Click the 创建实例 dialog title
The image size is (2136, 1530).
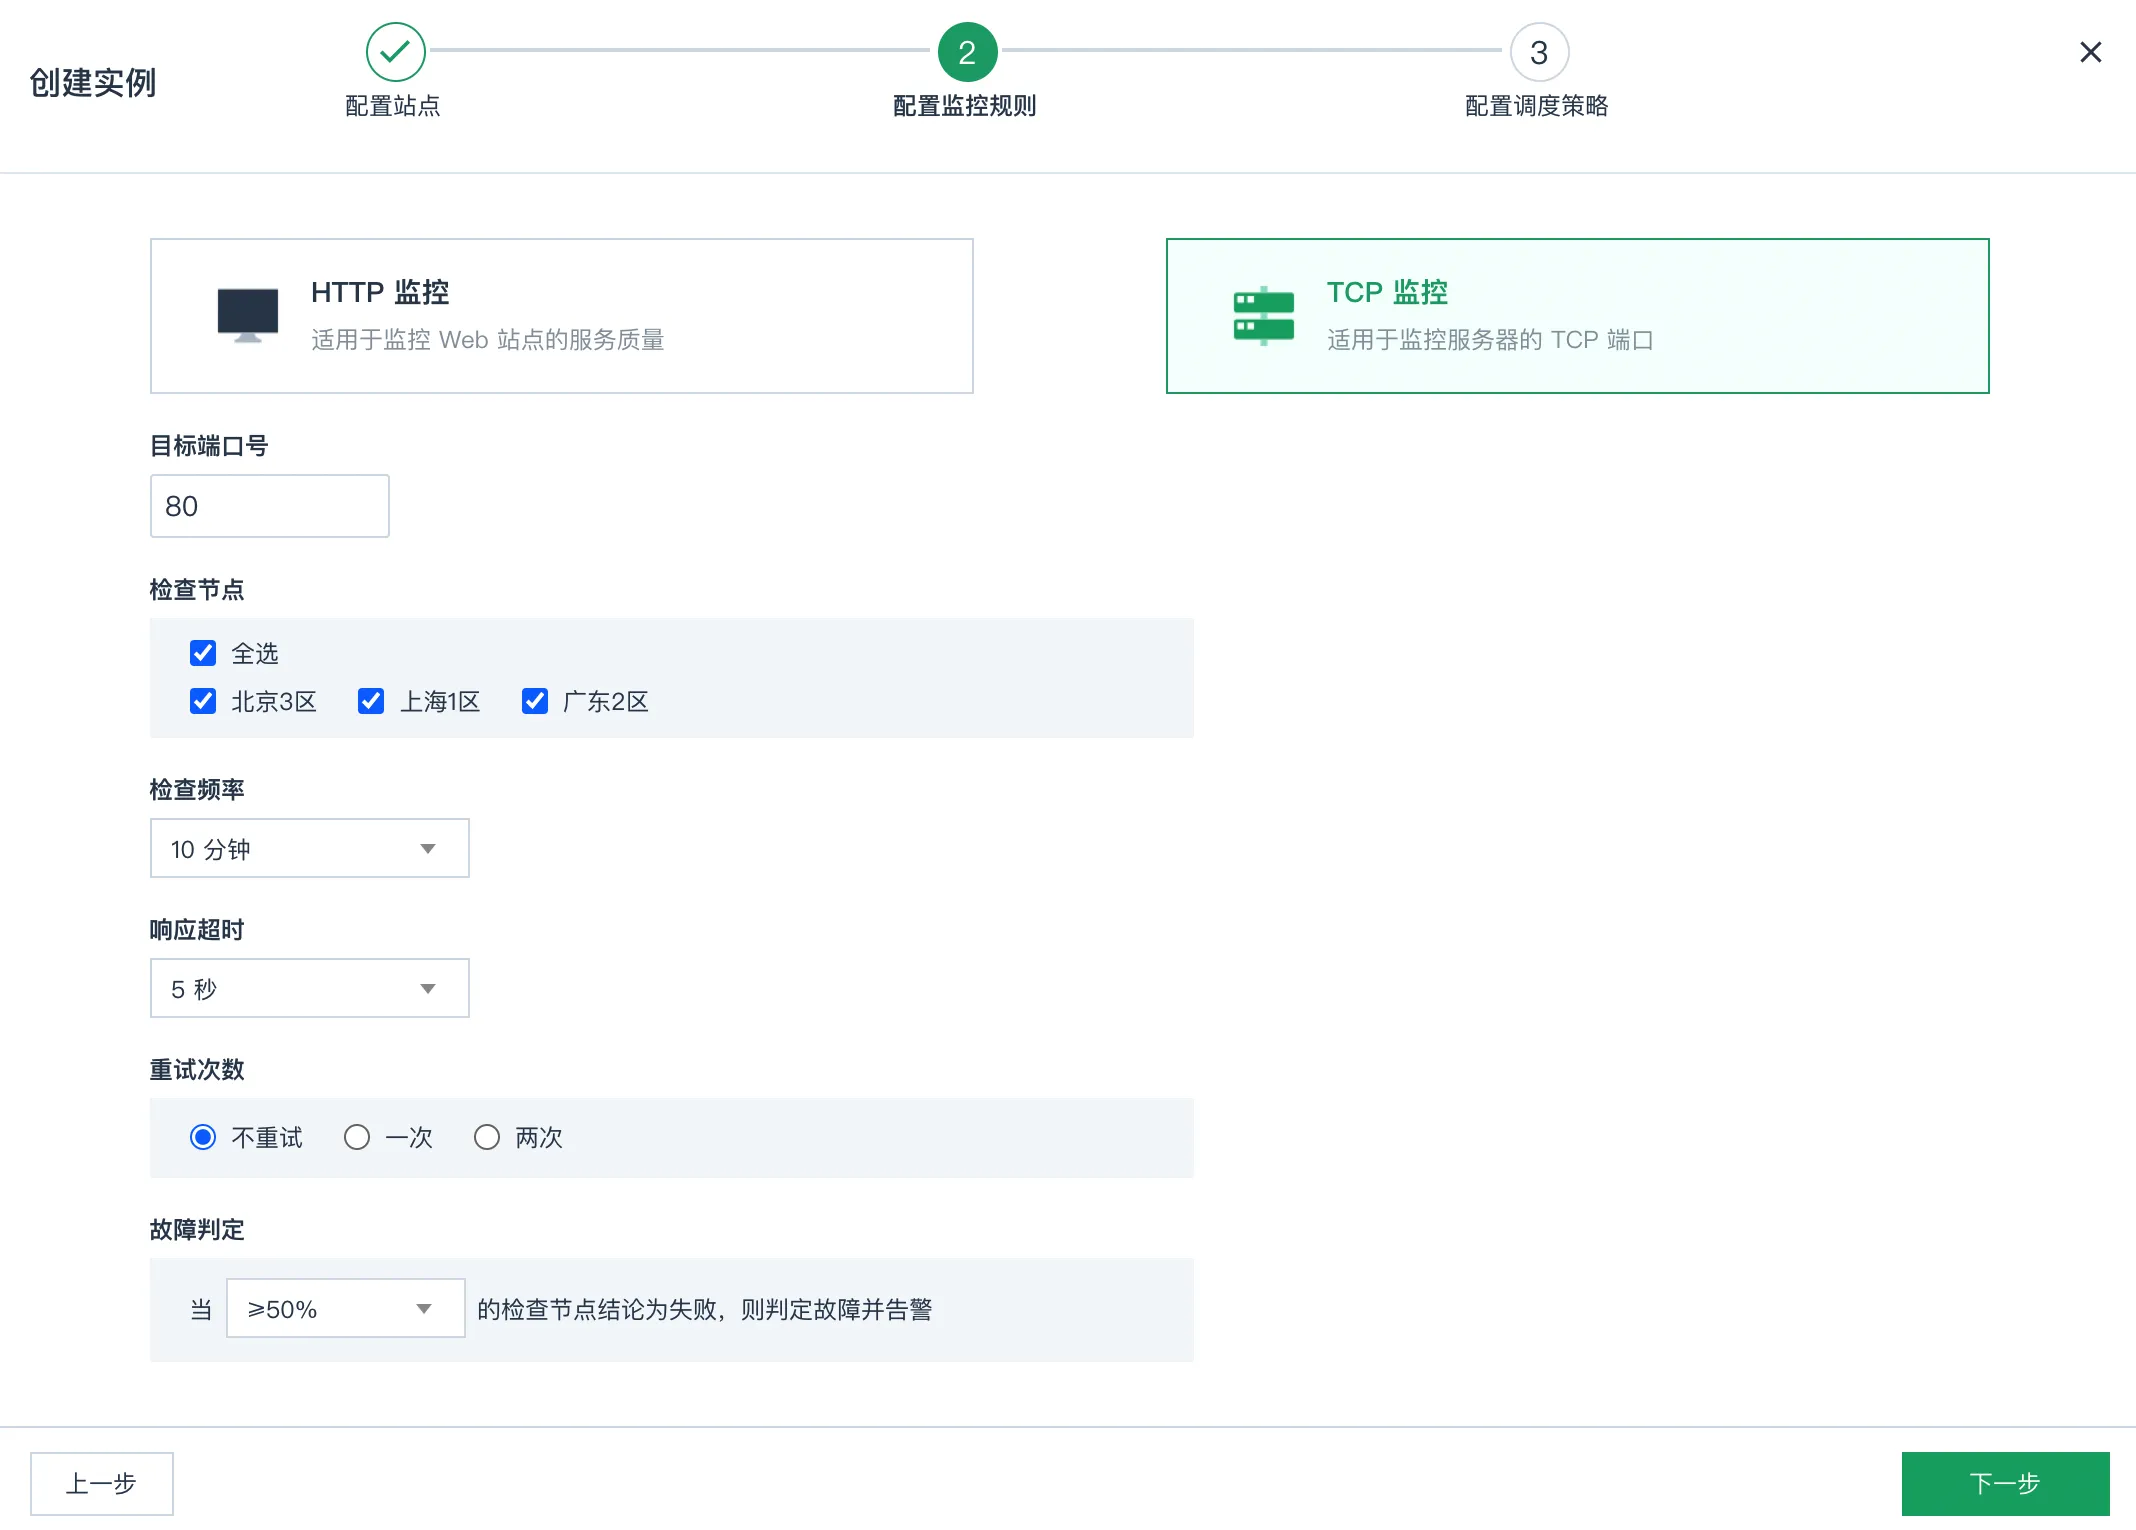(93, 82)
